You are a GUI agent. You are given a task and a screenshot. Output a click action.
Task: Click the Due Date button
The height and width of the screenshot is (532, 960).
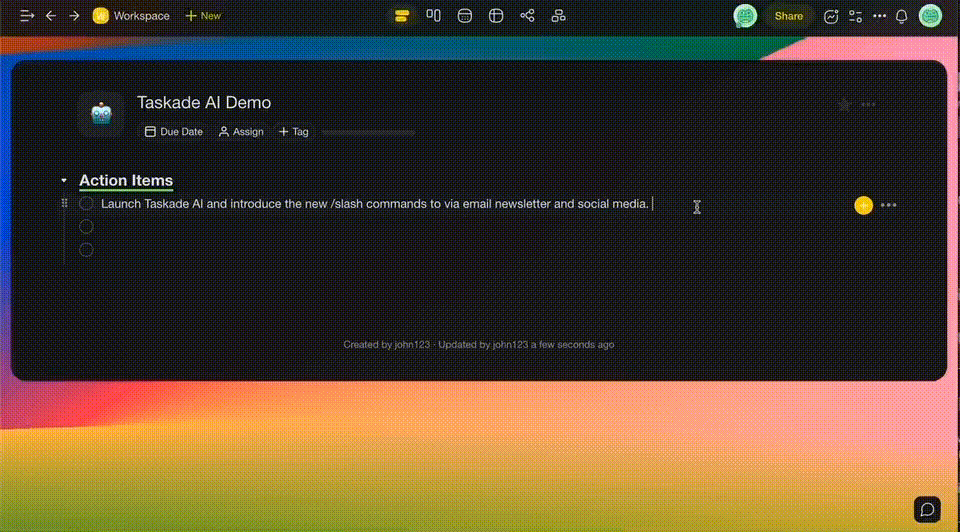tap(174, 132)
